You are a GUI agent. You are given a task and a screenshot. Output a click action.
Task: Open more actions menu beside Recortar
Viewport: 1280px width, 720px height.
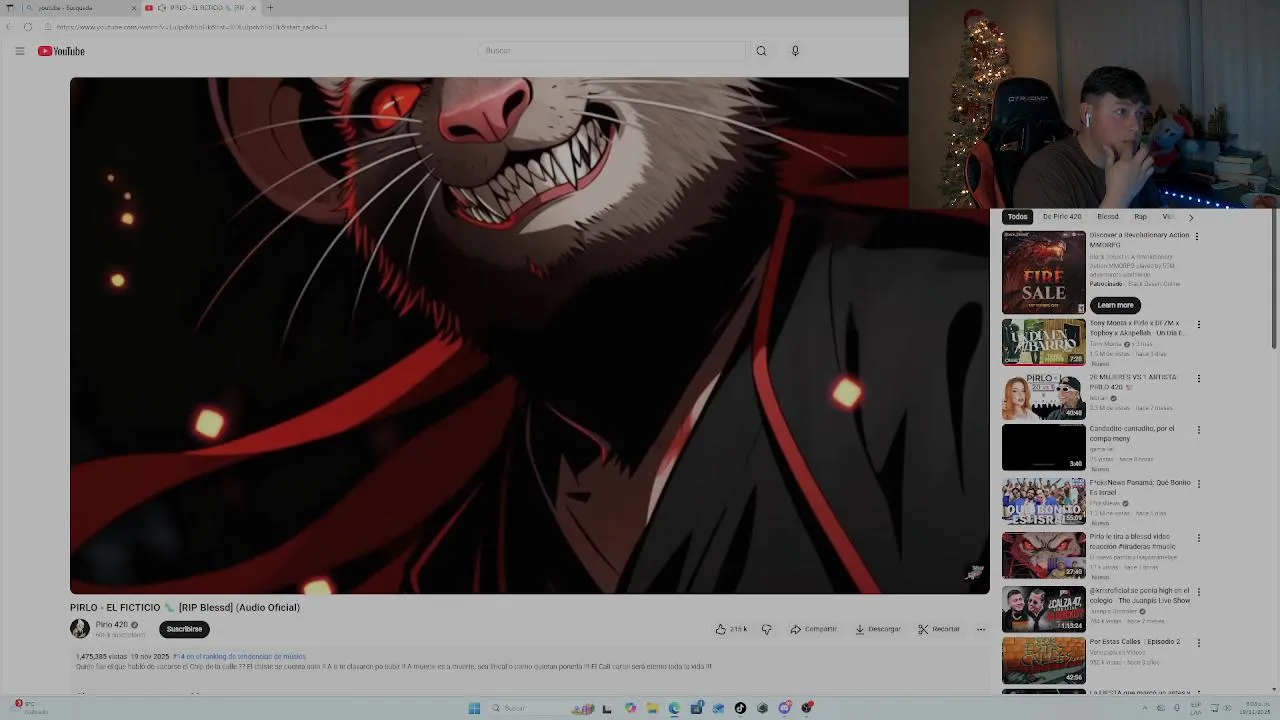980,629
